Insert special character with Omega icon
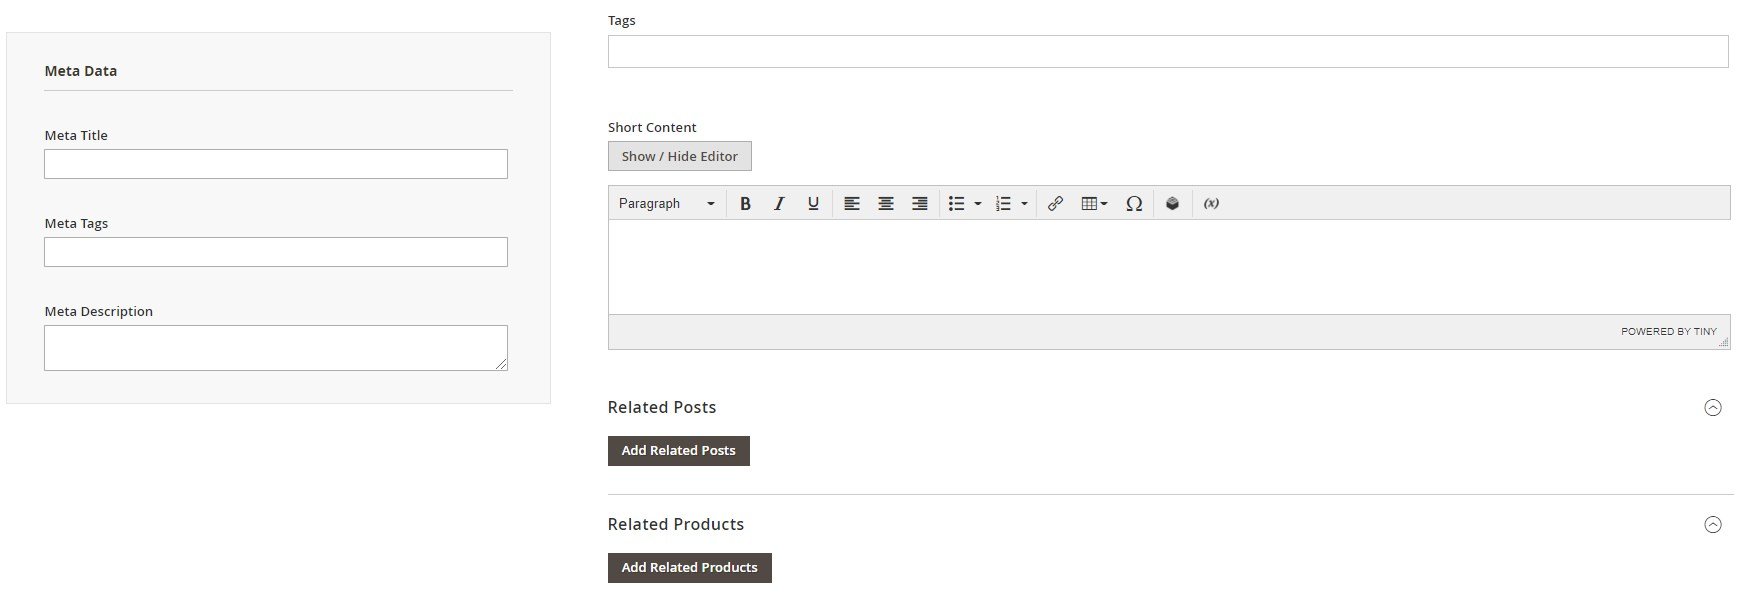1741x595 pixels. pos(1134,203)
